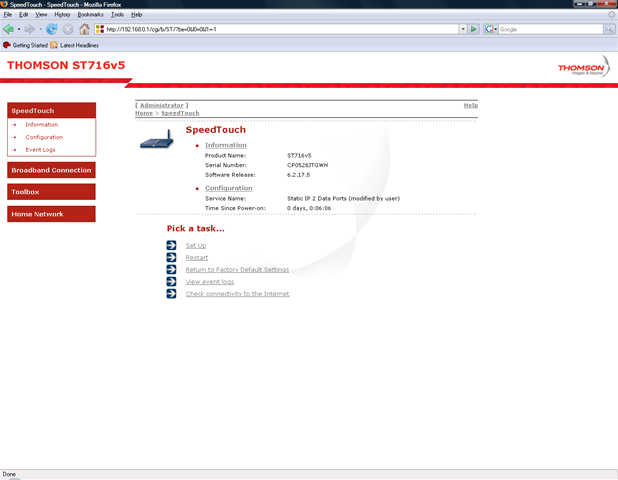This screenshot has width=618, height=480.
Task: Click the THOMSON ST716v5 page title
Action: click(66, 65)
